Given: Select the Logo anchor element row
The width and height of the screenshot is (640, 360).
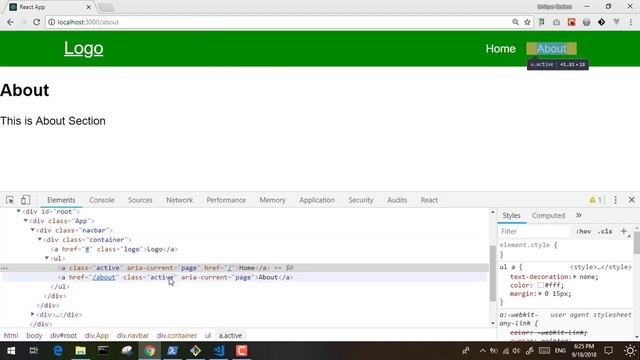Looking at the screenshot, I should 114,249.
